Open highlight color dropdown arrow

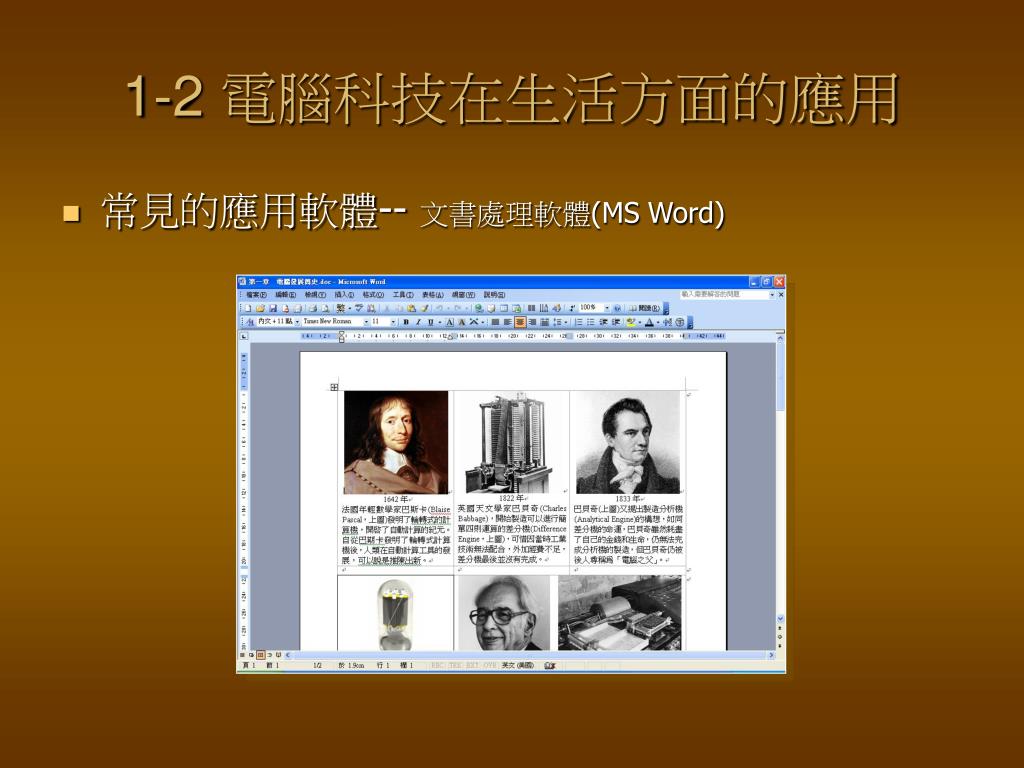(x=640, y=322)
